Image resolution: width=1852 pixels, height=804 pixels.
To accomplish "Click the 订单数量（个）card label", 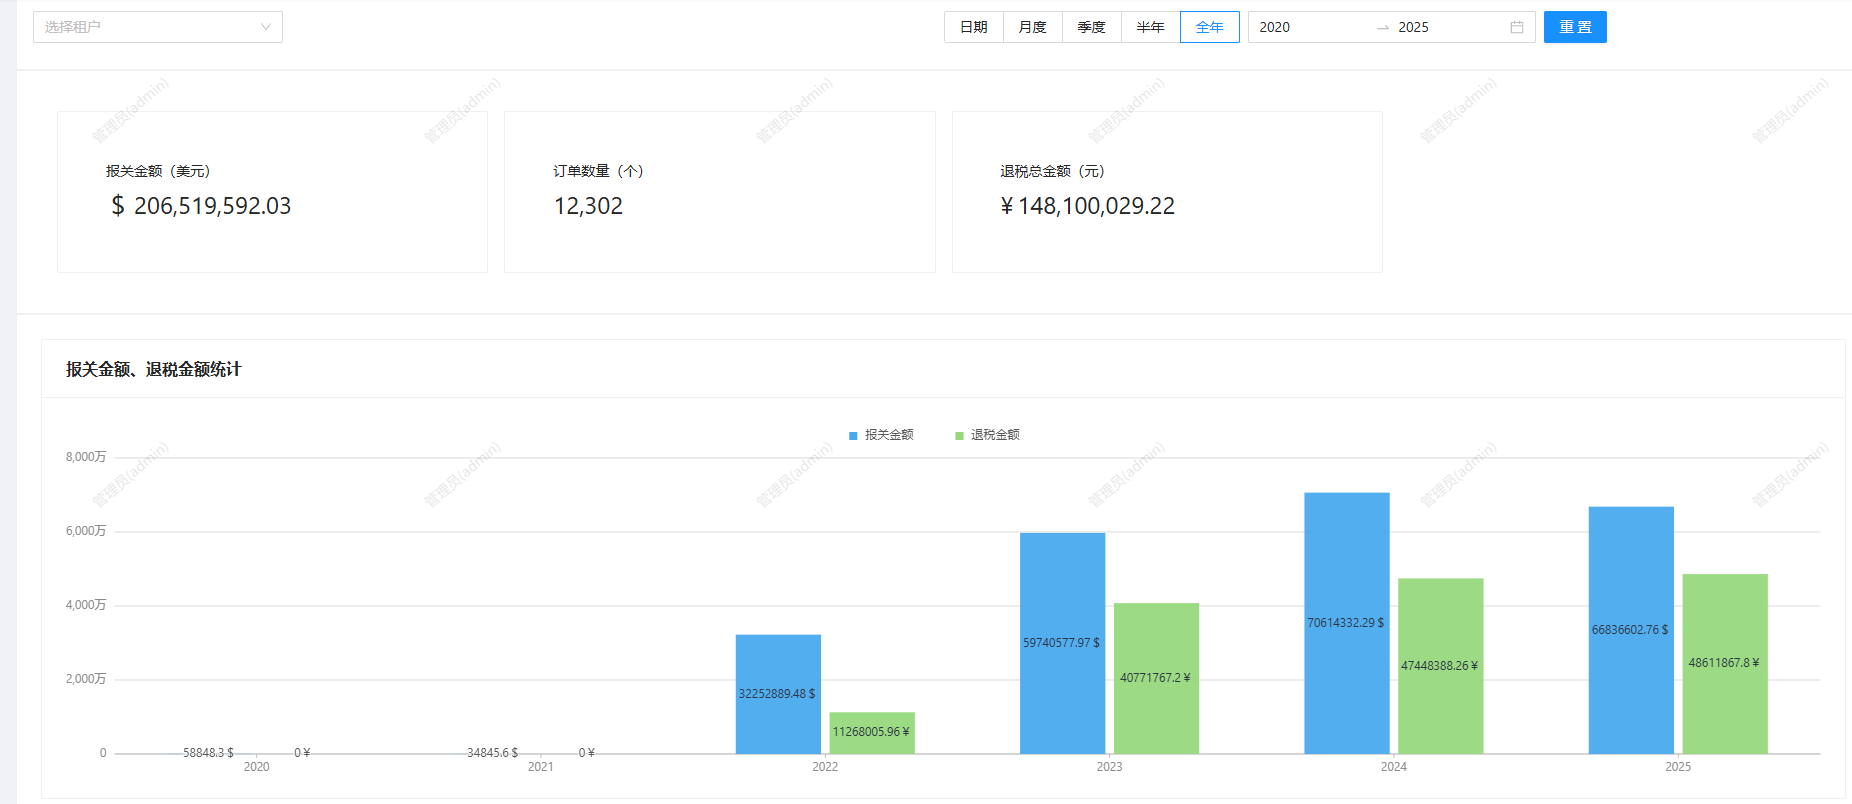I will (599, 171).
